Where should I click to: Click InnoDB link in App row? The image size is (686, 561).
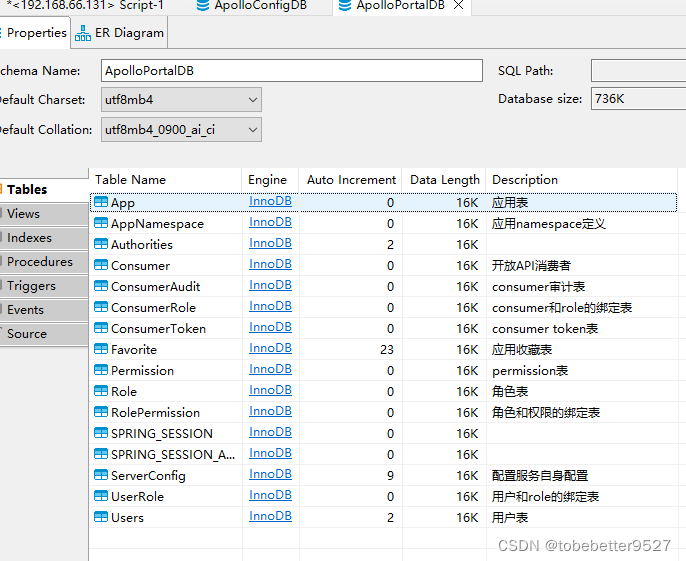pyautogui.click(x=270, y=201)
